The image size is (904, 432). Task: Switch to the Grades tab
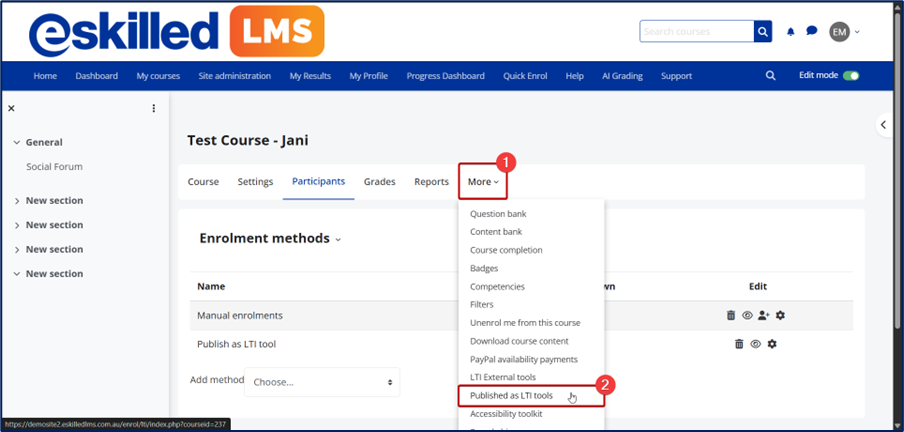pos(379,182)
